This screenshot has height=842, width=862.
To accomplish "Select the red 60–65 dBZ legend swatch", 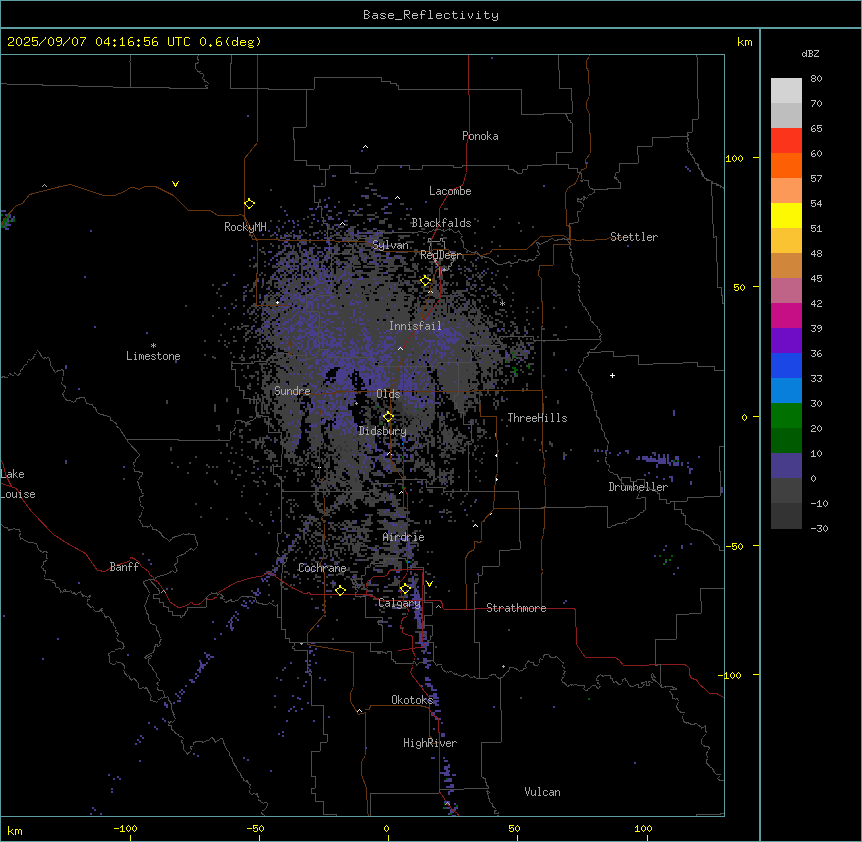I will pyautogui.click(x=786, y=141).
